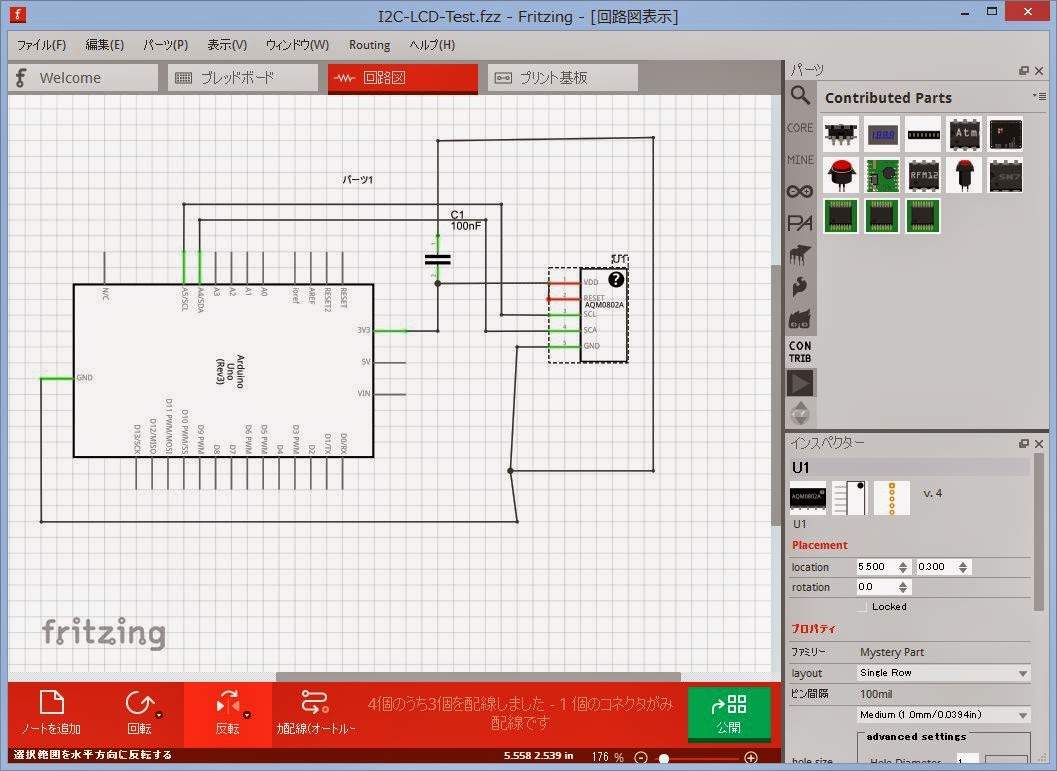Pick the Atm chip part
Viewport: 1057px width, 771px height.
point(965,133)
